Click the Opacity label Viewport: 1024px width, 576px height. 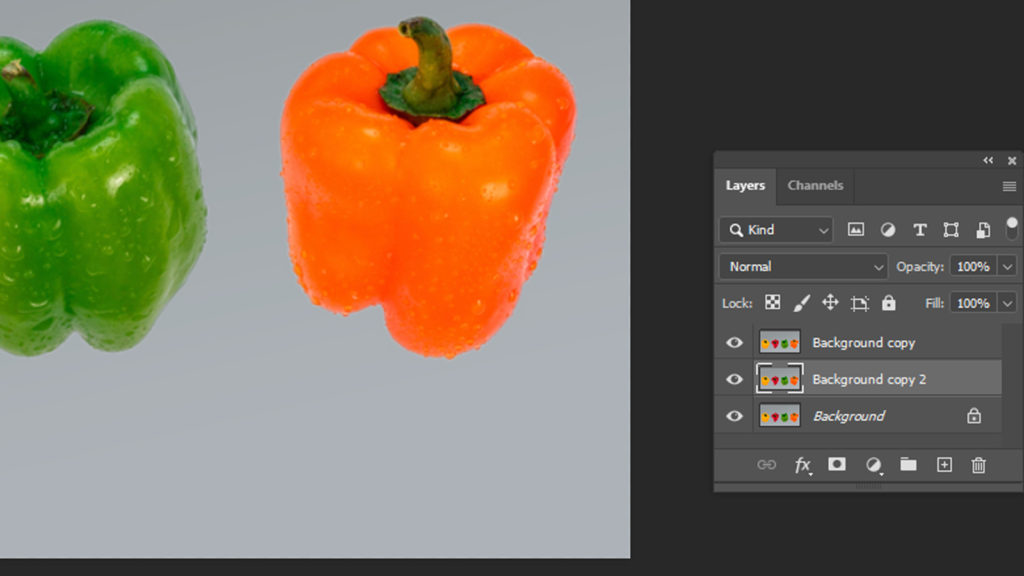click(x=920, y=266)
